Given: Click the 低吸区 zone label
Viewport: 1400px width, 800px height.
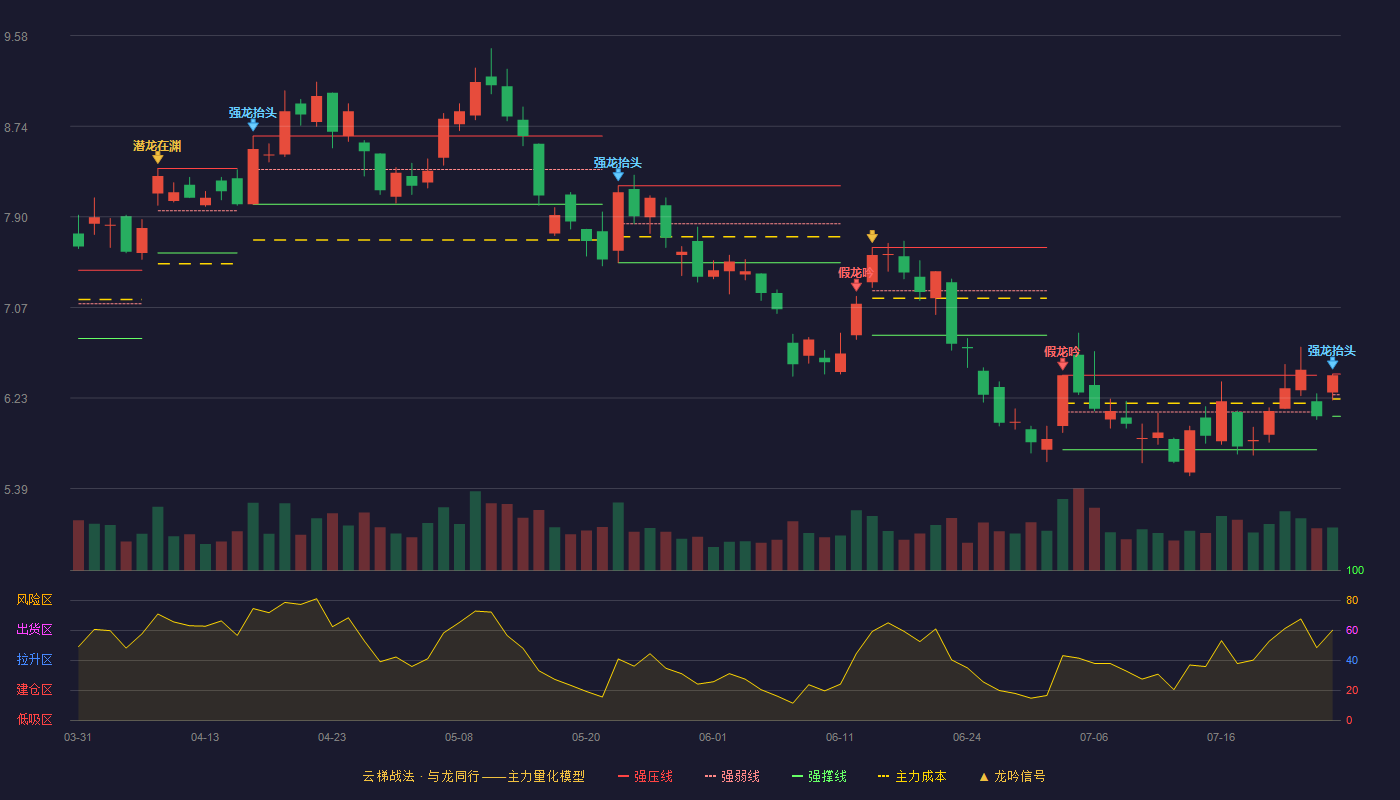Looking at the screenshot, I should (x=34, y=719).
